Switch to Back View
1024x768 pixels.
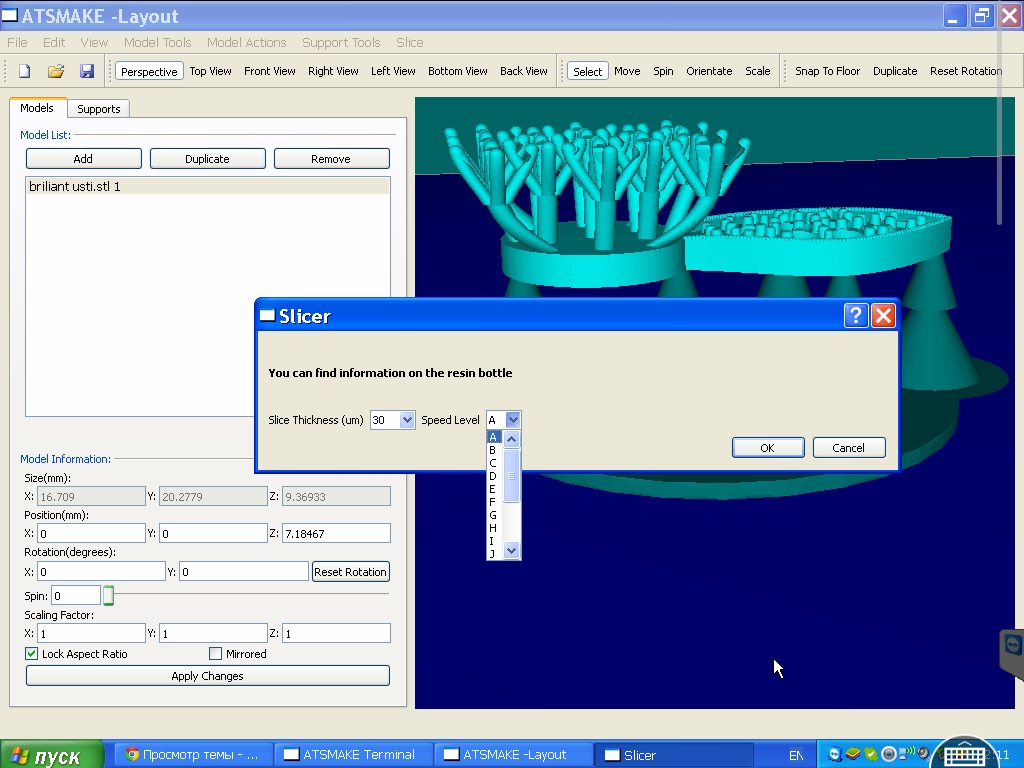[x=524, y=71]
